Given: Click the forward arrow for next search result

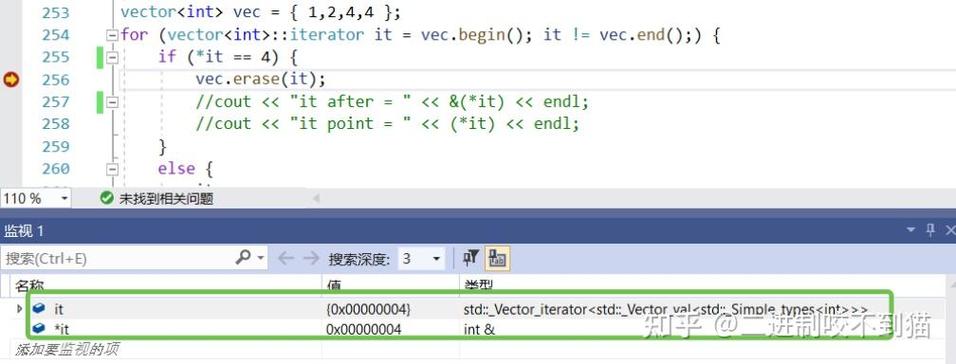Looking at the screenshot, I should coord(311,259).
